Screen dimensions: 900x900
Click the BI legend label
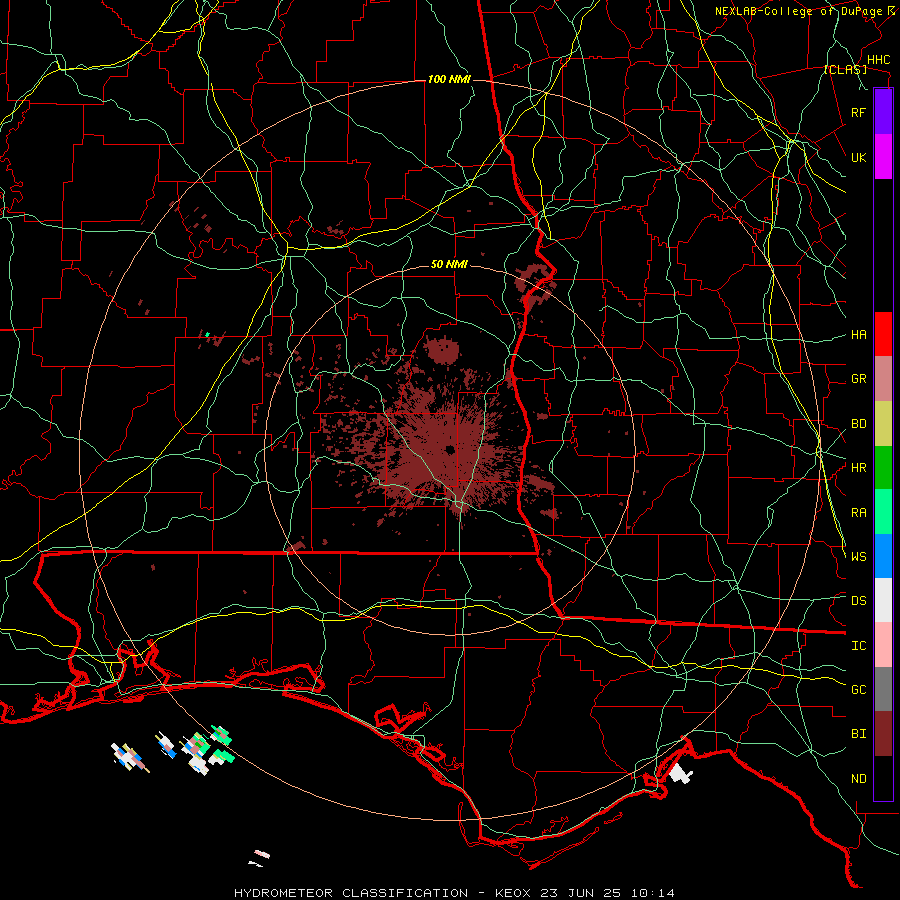[x=858, y=734]
